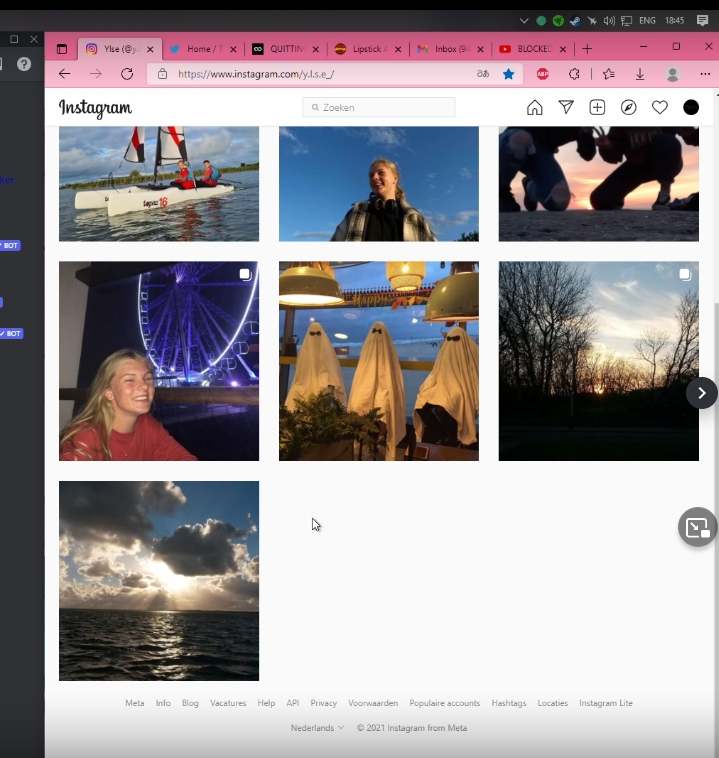Image resolution: width=719 pixels, height=758 pixels.
Task: Expand hidden system tray icons chevron
Action: (x=524, y=21)
